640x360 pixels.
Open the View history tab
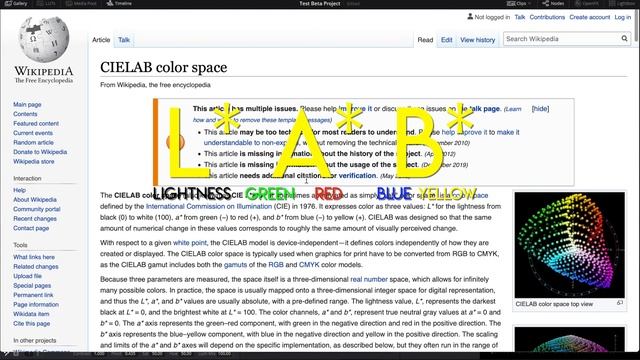(478, 40)
